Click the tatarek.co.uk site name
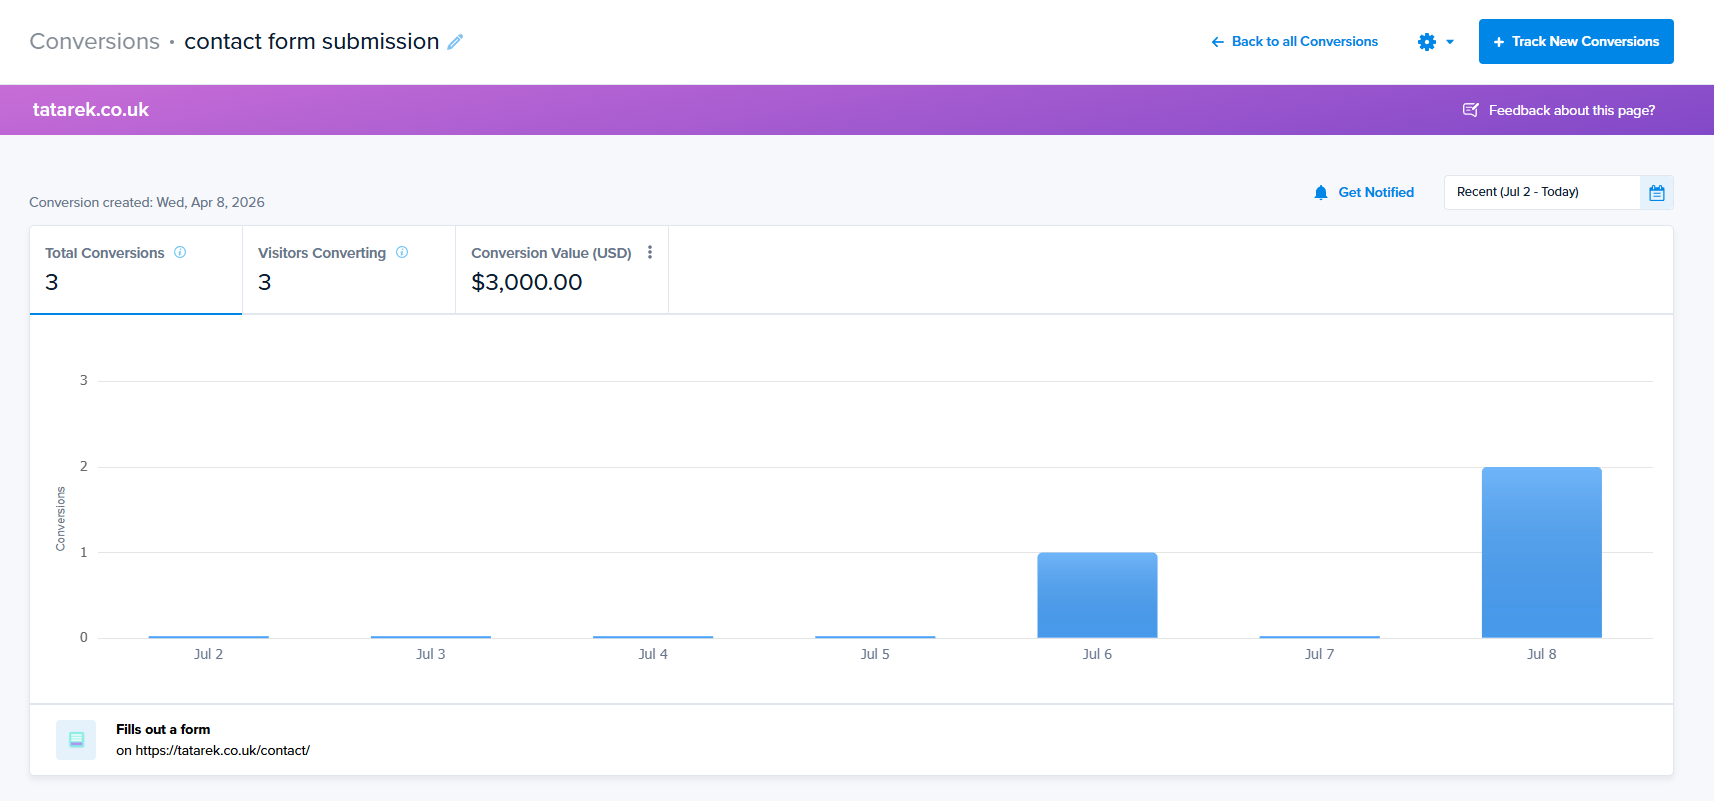 (x=91, y=110)
